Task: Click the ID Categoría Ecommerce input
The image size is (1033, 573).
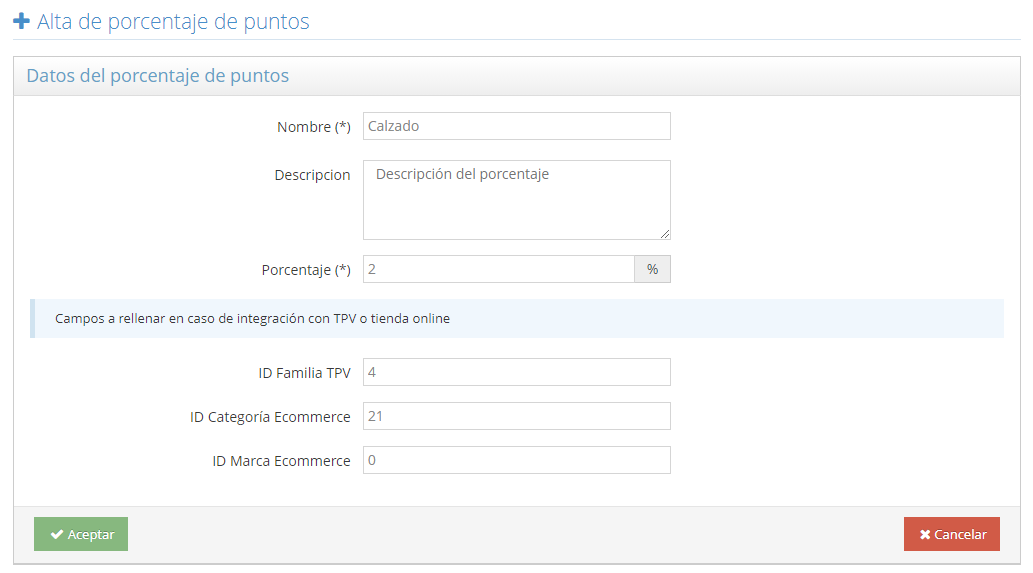Action: coord(516,416)
